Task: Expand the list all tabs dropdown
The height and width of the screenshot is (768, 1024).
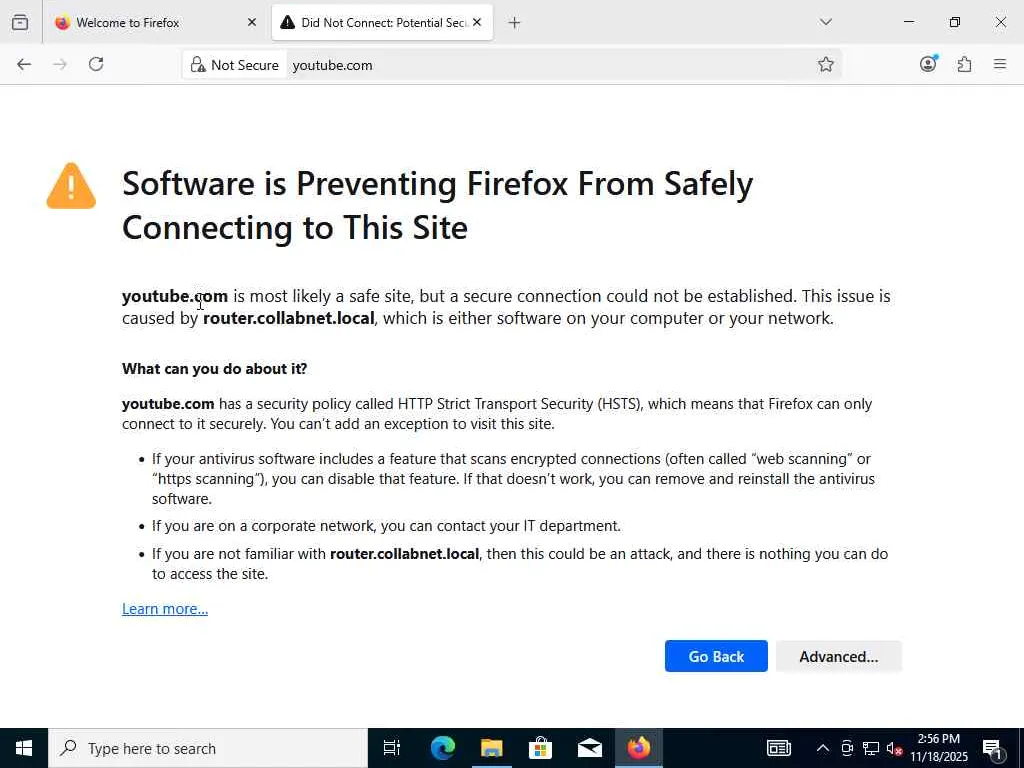Action: pyautogui.click(x=825, y=22)
